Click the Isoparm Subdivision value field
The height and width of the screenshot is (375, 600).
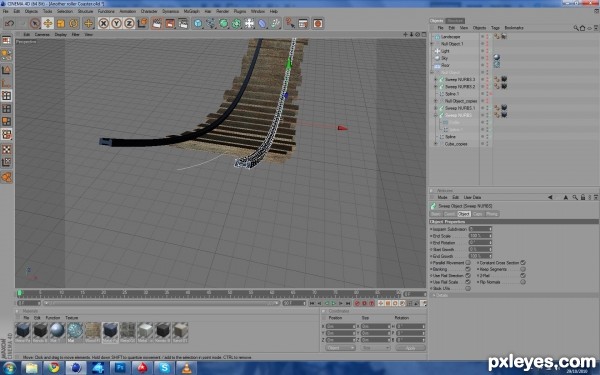tap(480, 229)
